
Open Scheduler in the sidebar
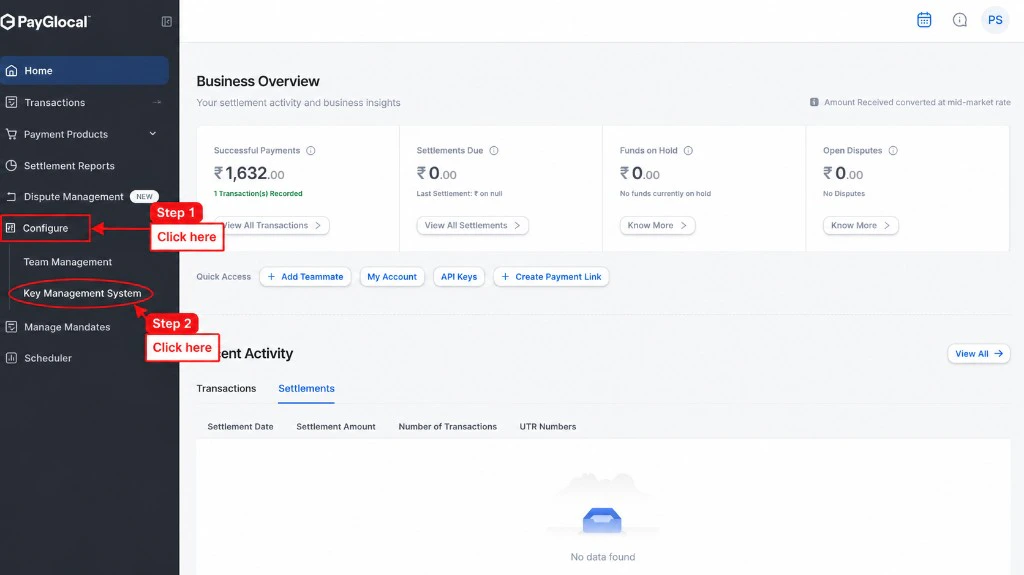(48, 358)
